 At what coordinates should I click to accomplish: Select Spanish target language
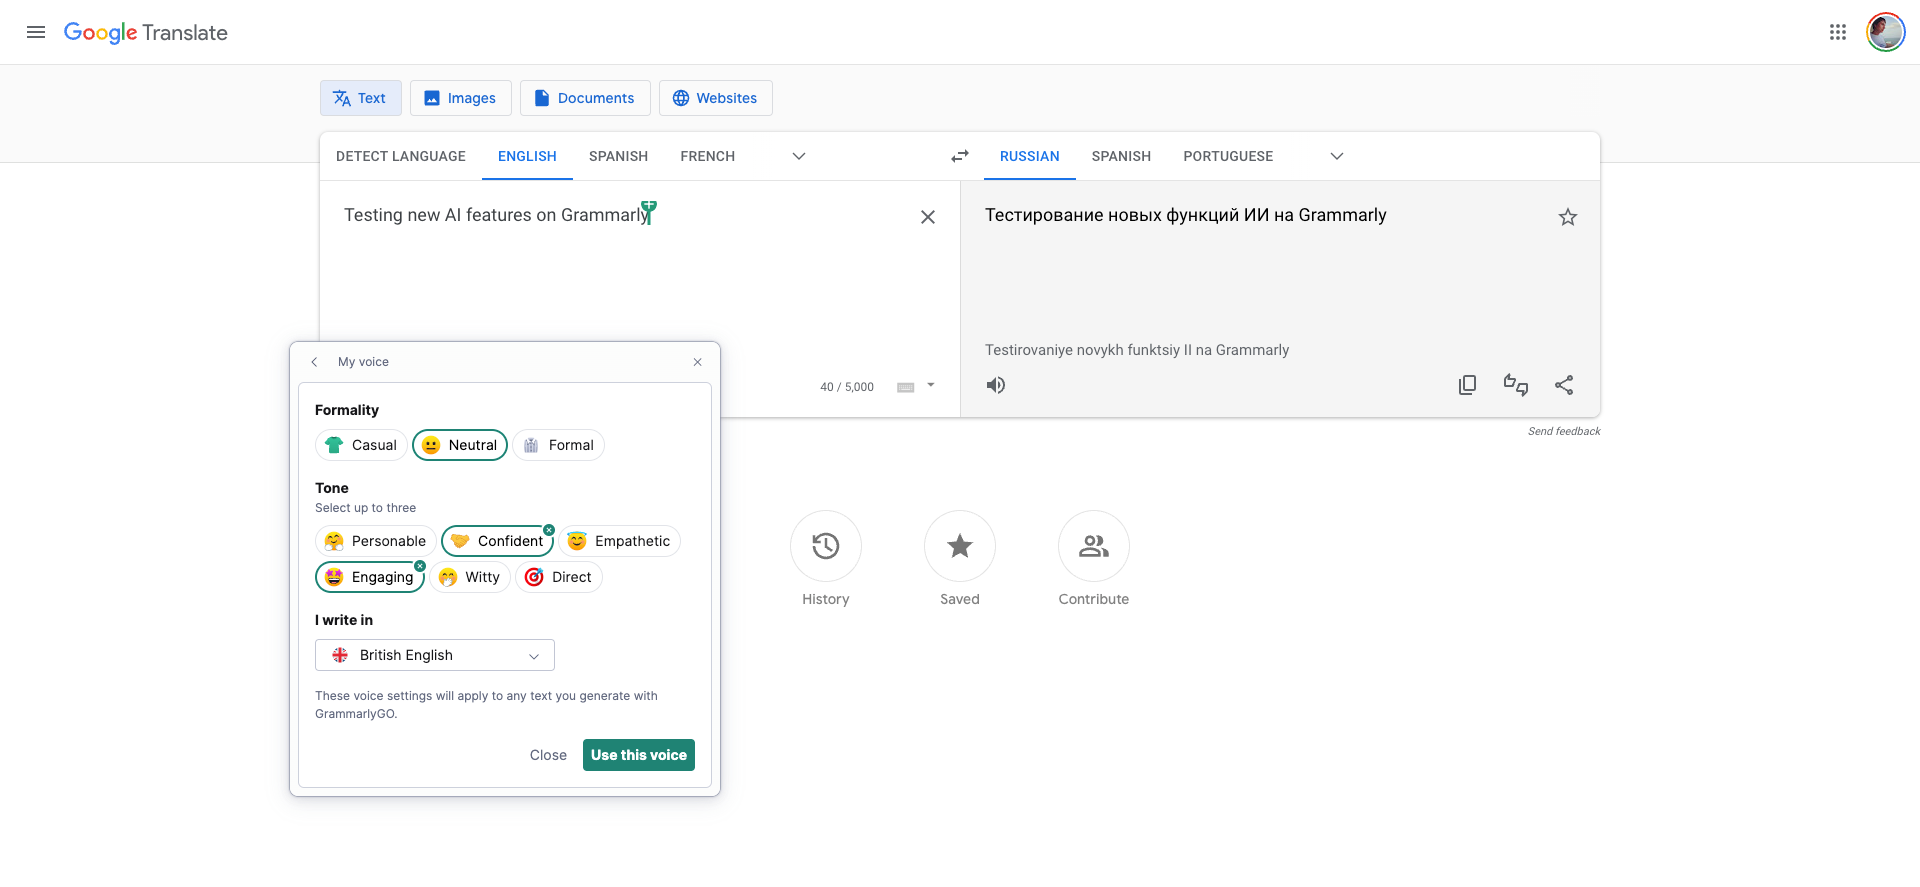click(x=1121, y=156)
